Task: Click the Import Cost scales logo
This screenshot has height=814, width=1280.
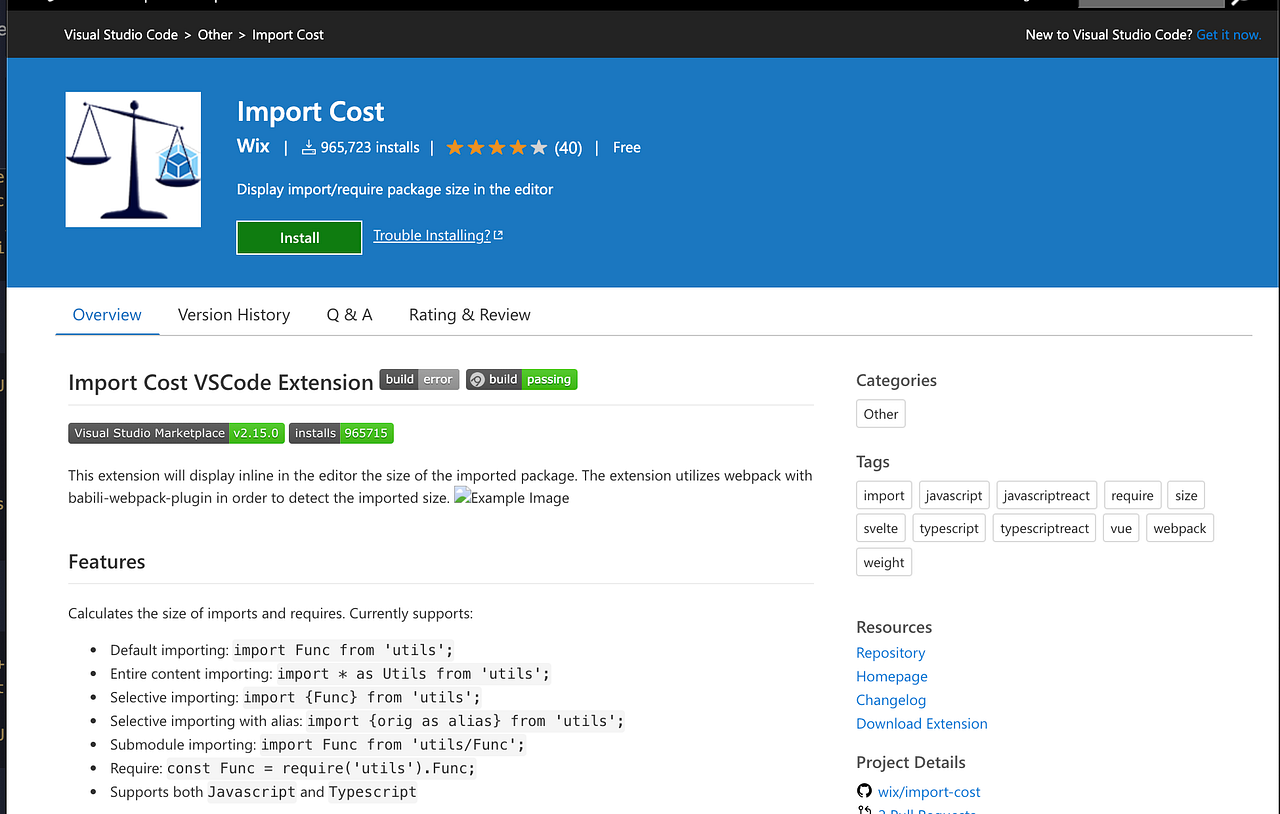Action: pyautogui.click(x=133, y=159)
